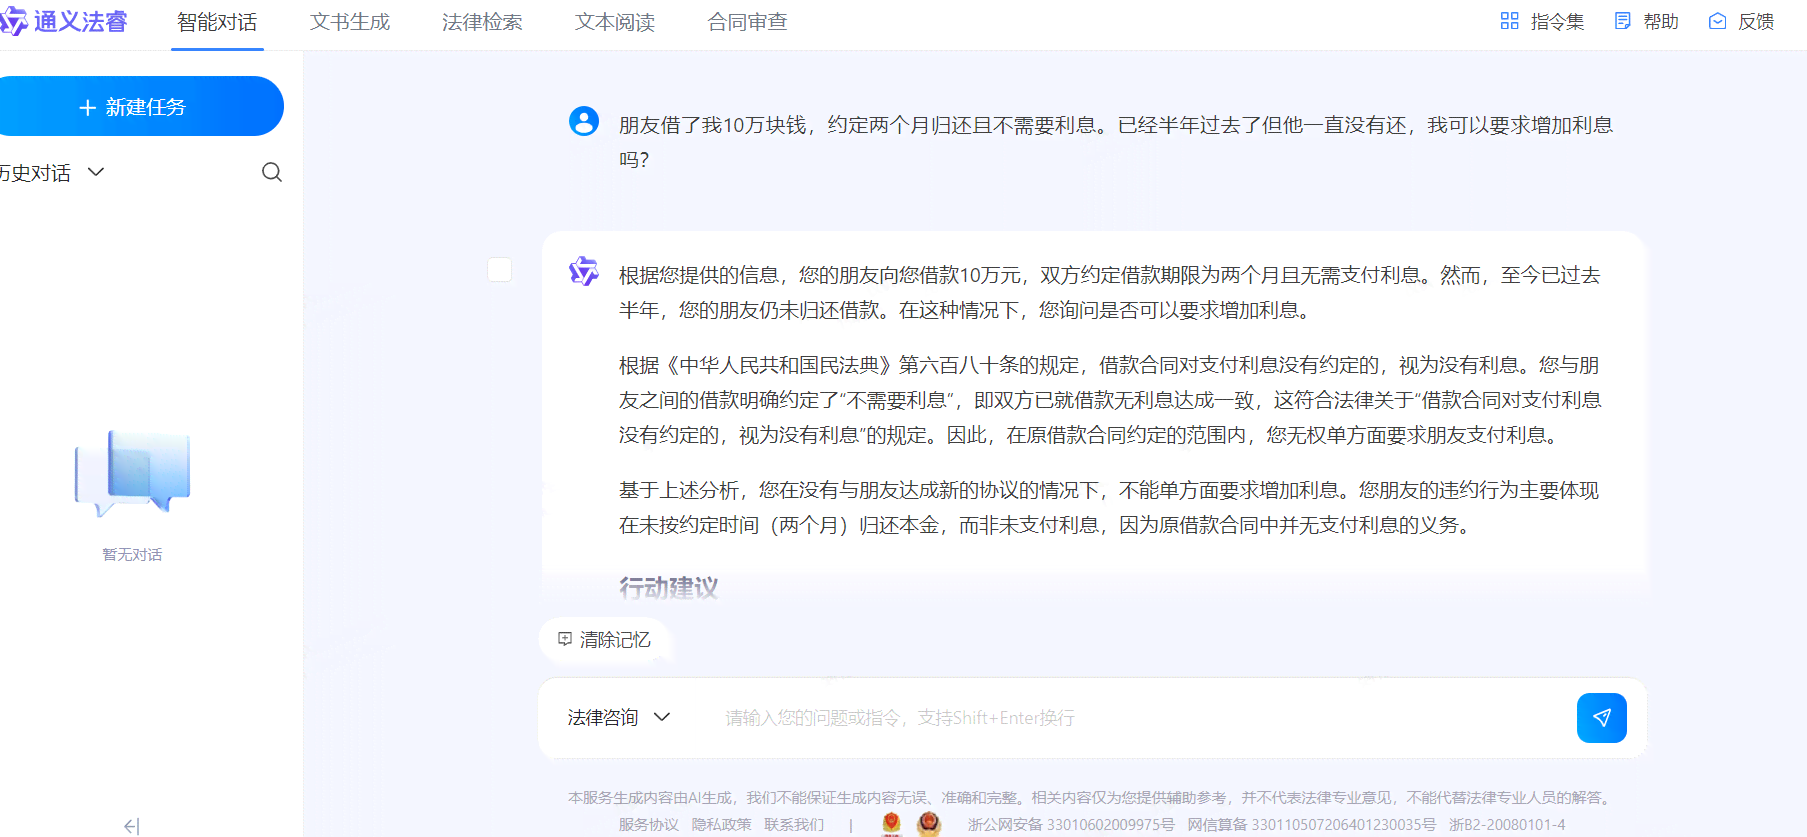
Task: Open the 联系我们 link
Action: tap(794, 825)
